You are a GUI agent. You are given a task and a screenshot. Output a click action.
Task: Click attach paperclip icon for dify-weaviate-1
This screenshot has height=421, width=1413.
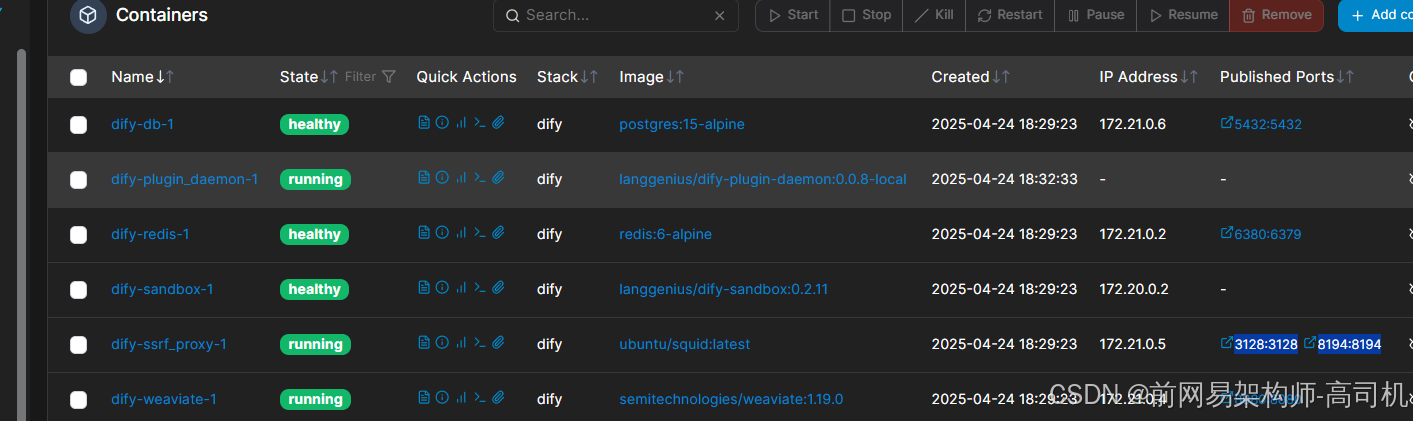498,398
